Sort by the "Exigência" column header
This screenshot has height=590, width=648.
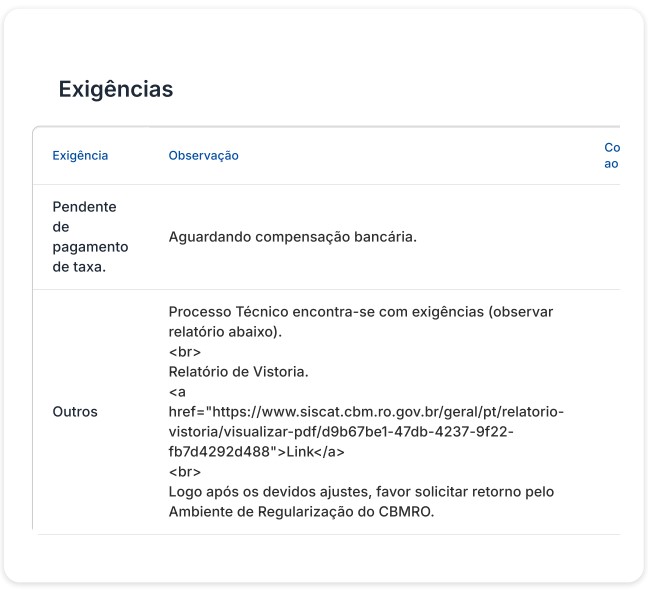point(80,156)
